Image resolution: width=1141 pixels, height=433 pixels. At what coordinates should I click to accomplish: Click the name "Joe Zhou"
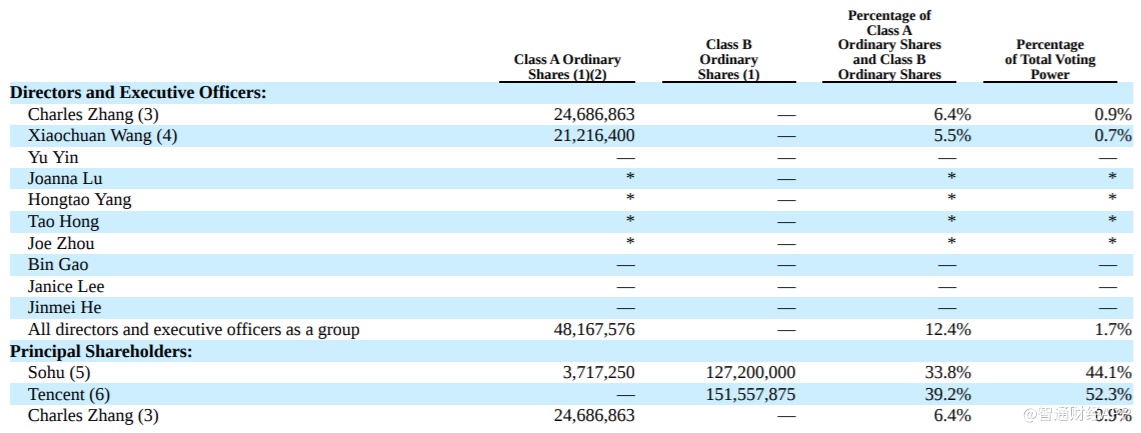[x=61, y=243]
